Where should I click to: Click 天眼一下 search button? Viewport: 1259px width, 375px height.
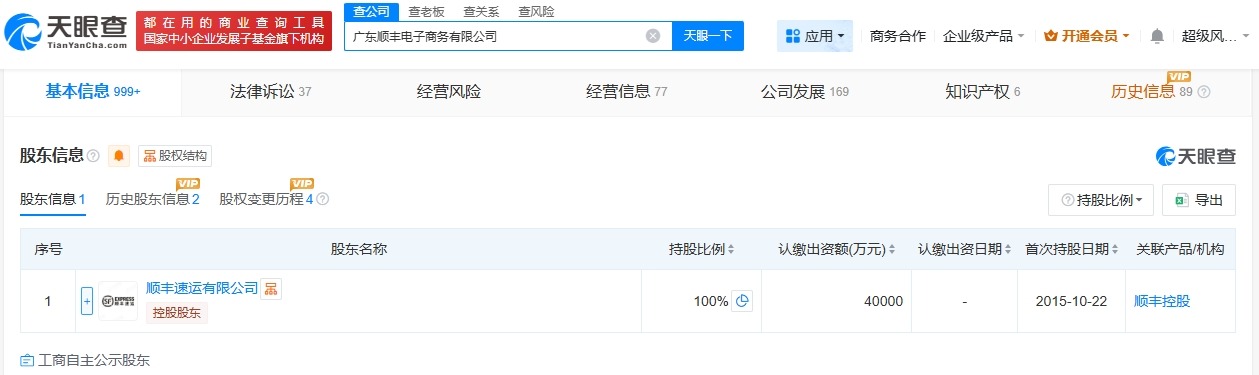coord(708,36)
